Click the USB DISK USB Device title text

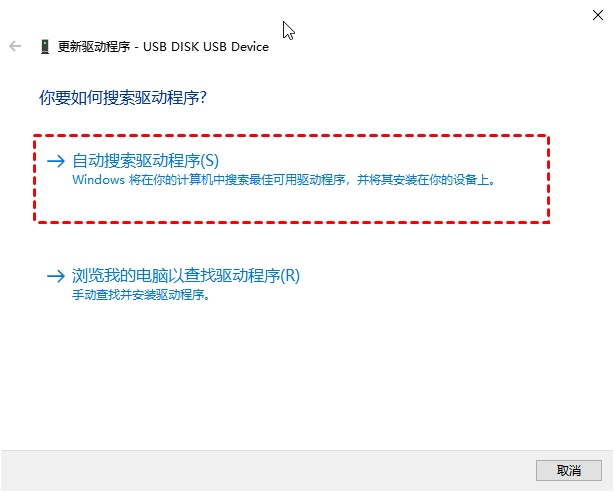[206, 47]
